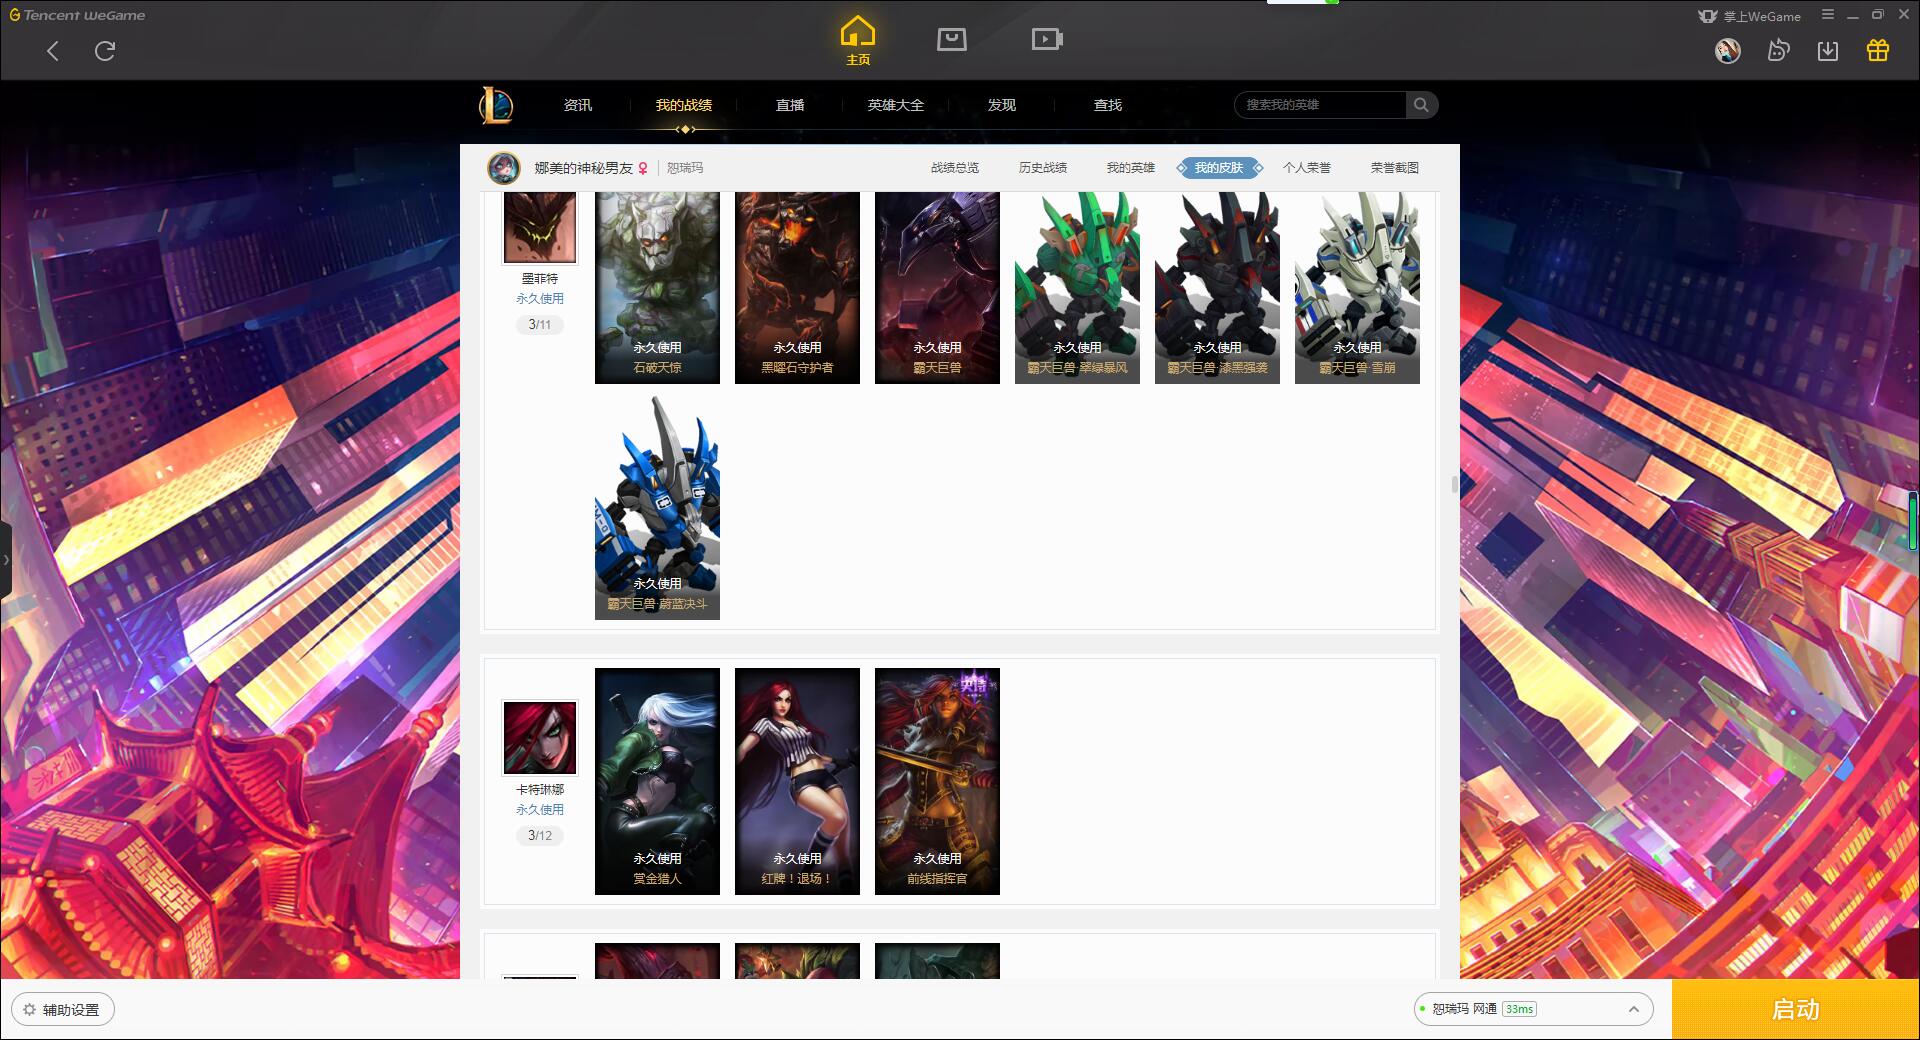Open the 查找 tab
Image resolution: width=1920 pixels, height=1040 pixels.
[x=1108, y=105]
